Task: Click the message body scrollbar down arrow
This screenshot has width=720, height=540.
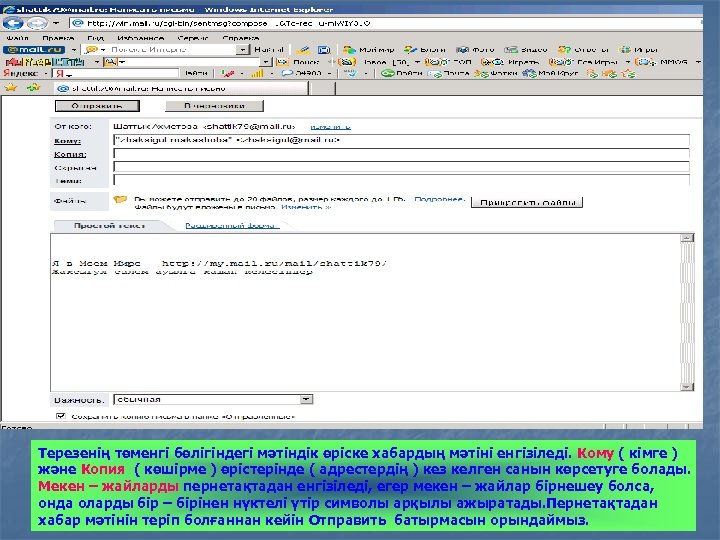Action: 687,387
